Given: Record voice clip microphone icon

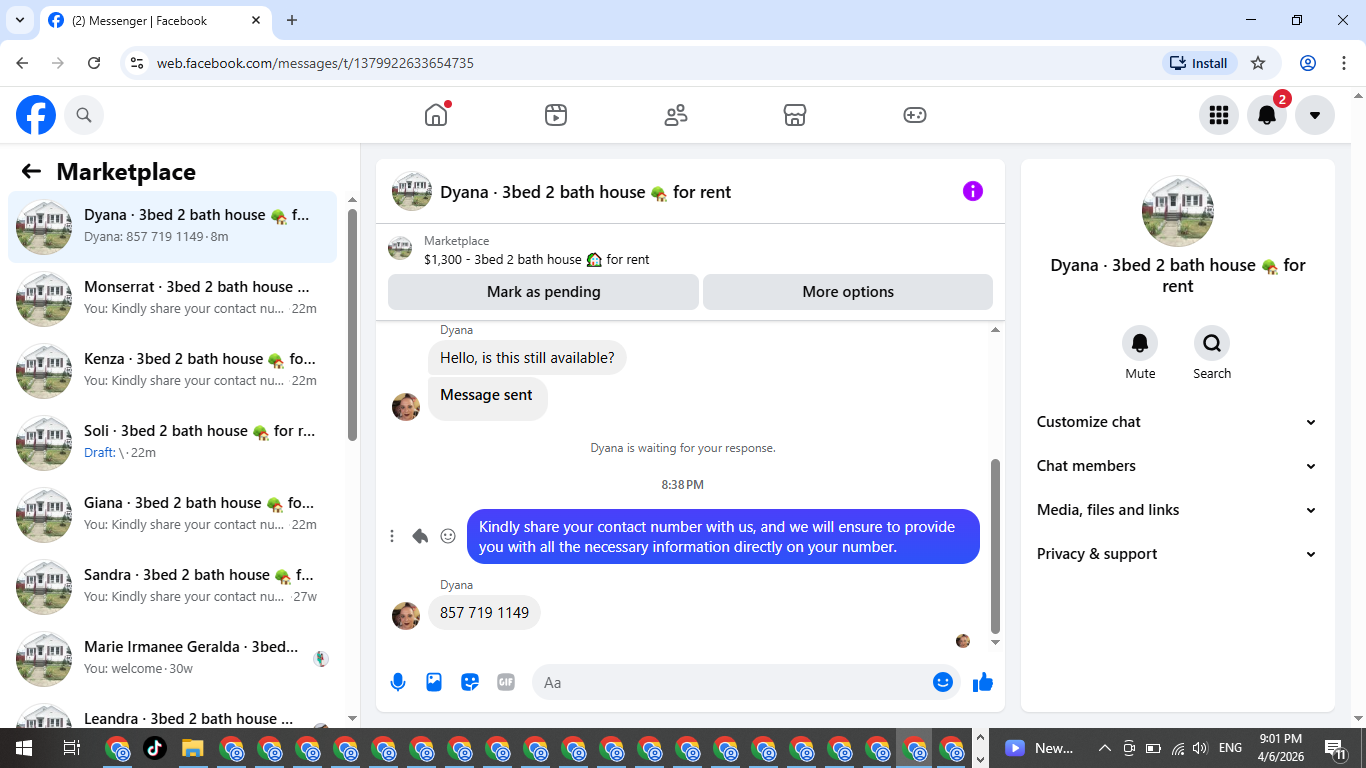Looking at the screenshot, I should click(398, 682).
